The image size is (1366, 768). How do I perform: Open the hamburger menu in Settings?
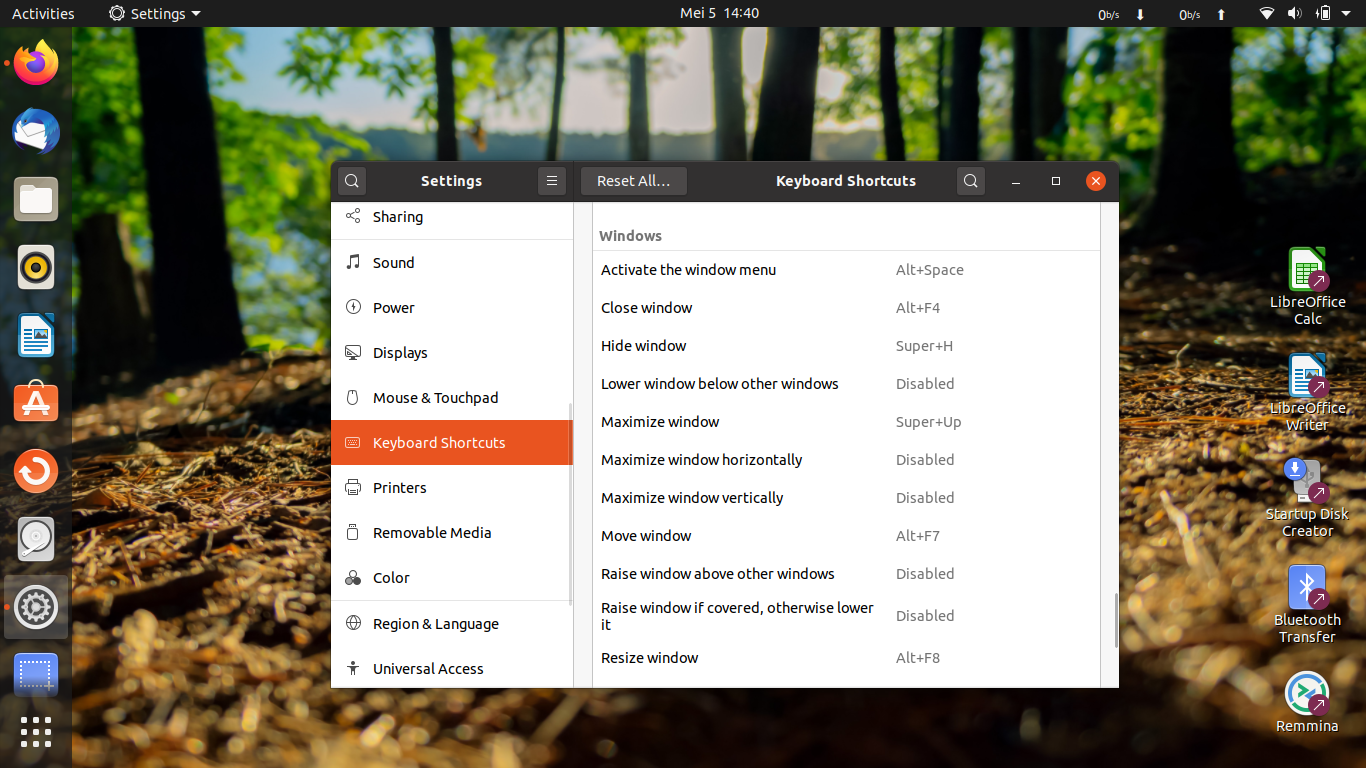coord(551,181)
